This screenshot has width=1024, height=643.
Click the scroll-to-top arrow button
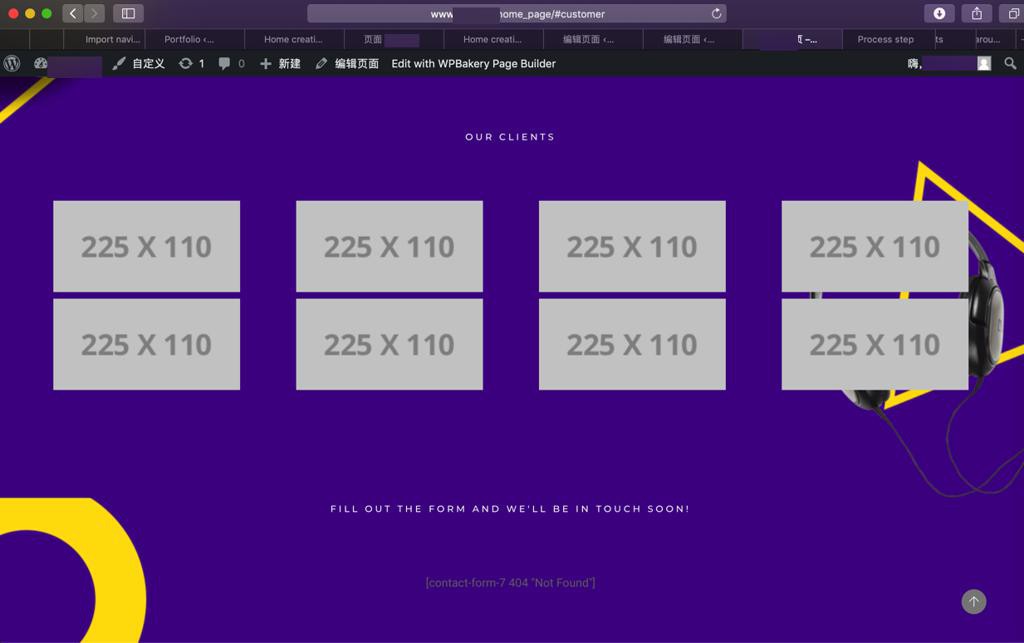[x=974, y=602]
